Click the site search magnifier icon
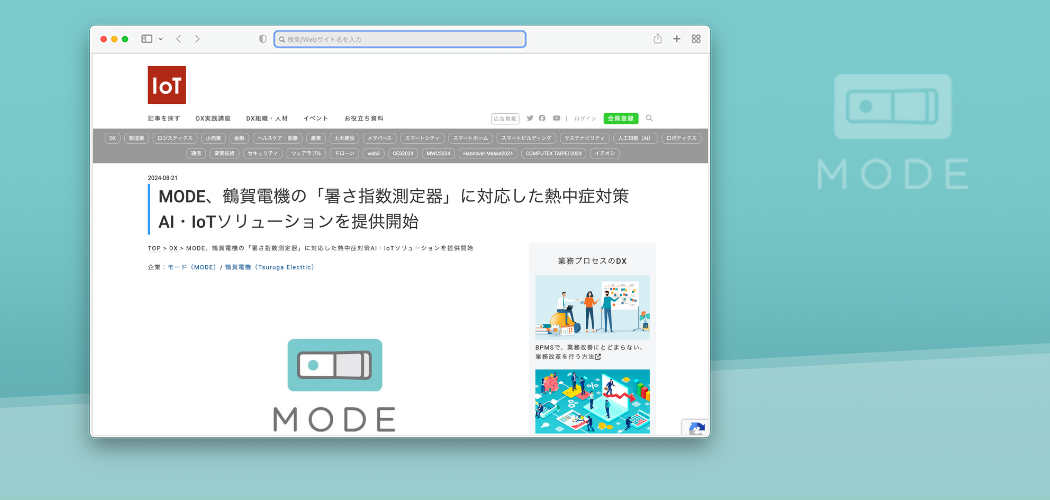 [x=649, y=118]
